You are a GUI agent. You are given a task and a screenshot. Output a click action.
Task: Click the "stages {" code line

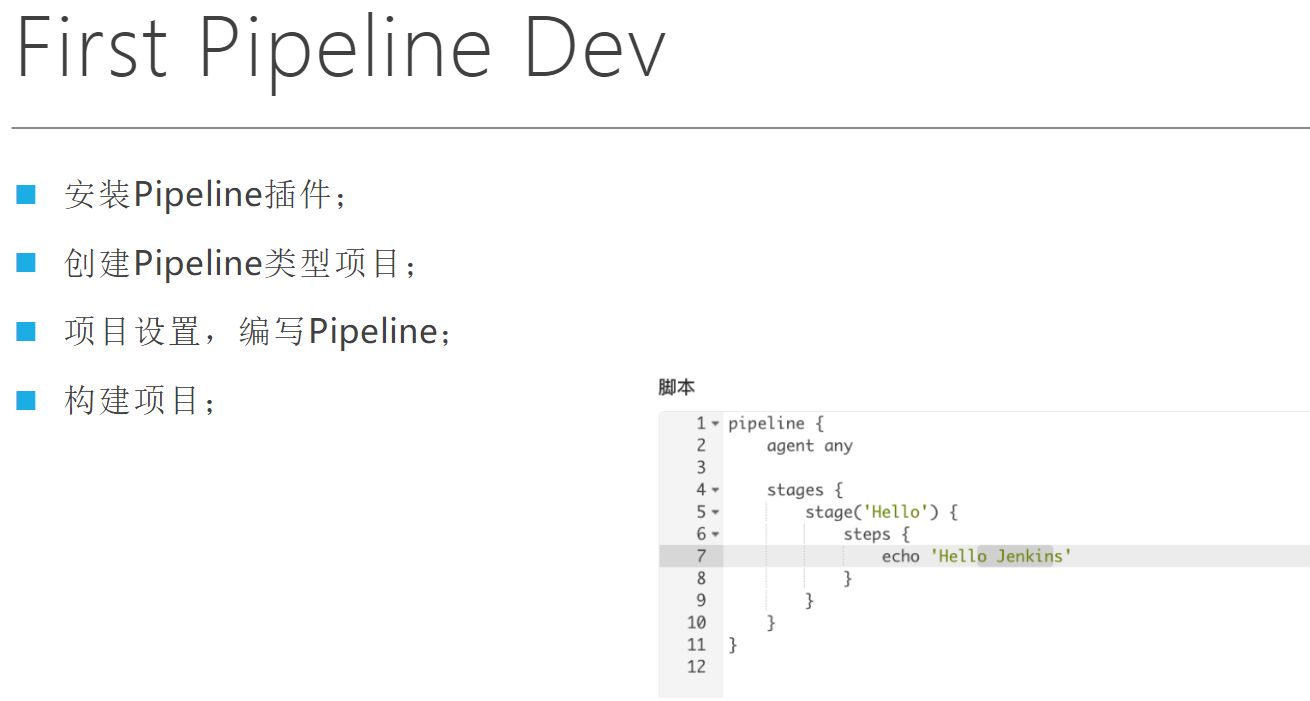click(805, 490)
